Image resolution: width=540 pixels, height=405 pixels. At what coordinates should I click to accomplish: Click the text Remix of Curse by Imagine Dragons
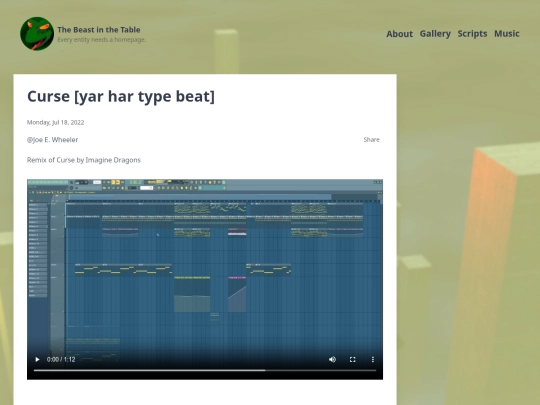point(84,160)
